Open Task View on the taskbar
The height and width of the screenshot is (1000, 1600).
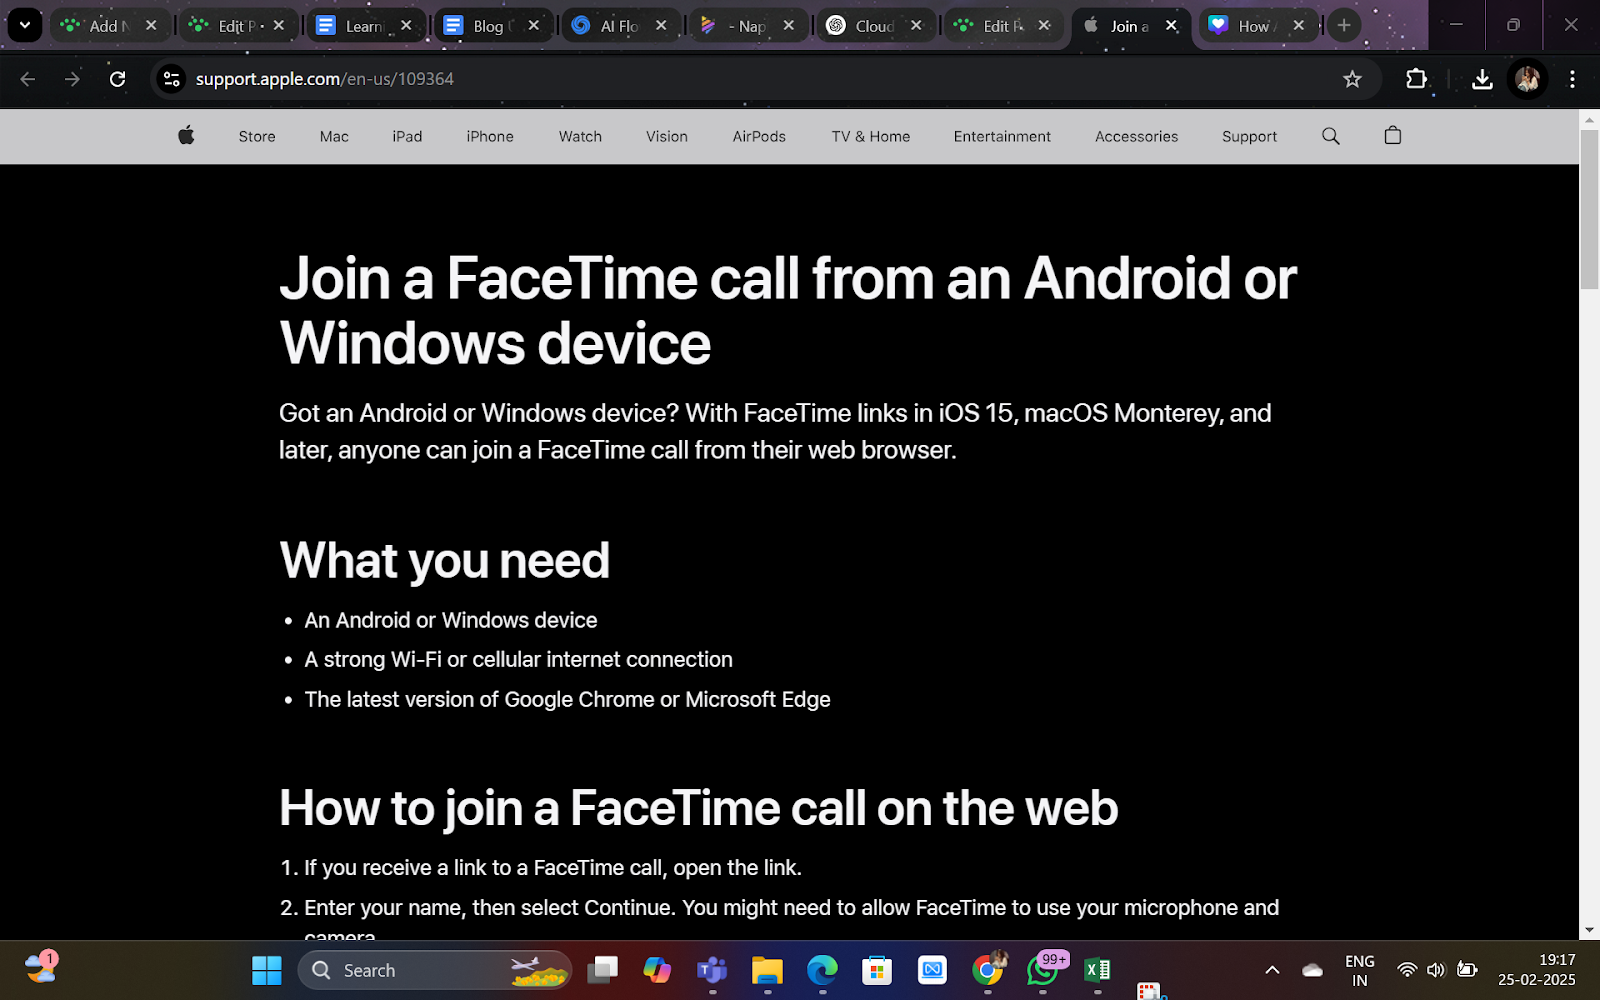(x=602, y=970)
